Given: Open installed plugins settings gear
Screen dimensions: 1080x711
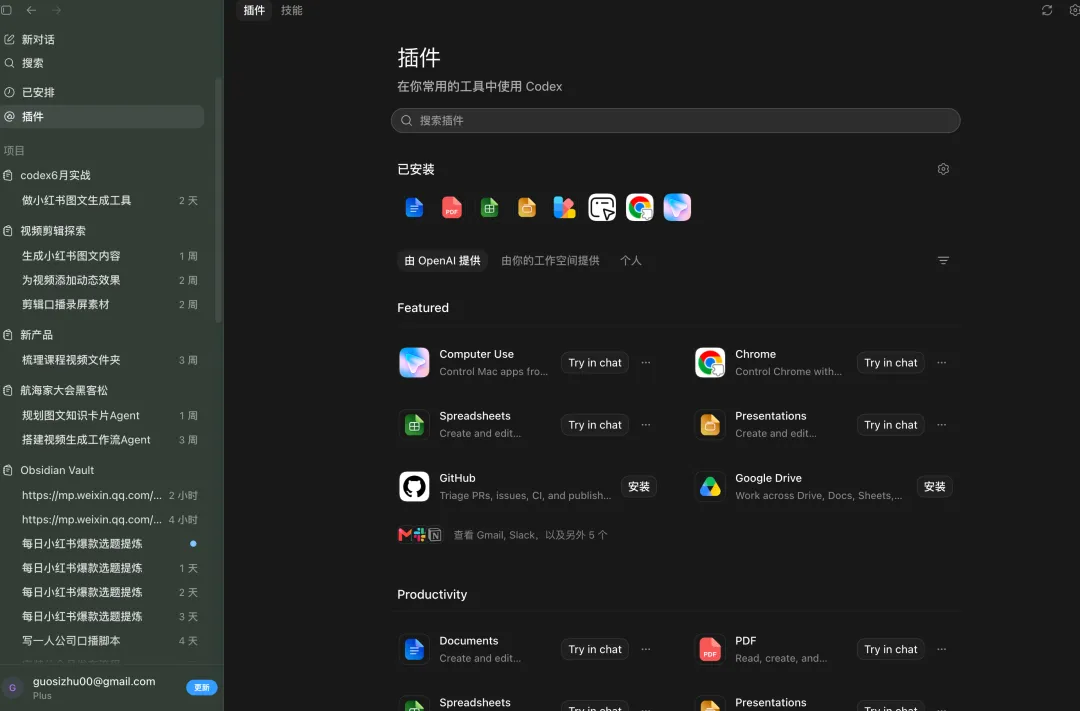Looking at the screenshot, I should [x=944, y=169].
